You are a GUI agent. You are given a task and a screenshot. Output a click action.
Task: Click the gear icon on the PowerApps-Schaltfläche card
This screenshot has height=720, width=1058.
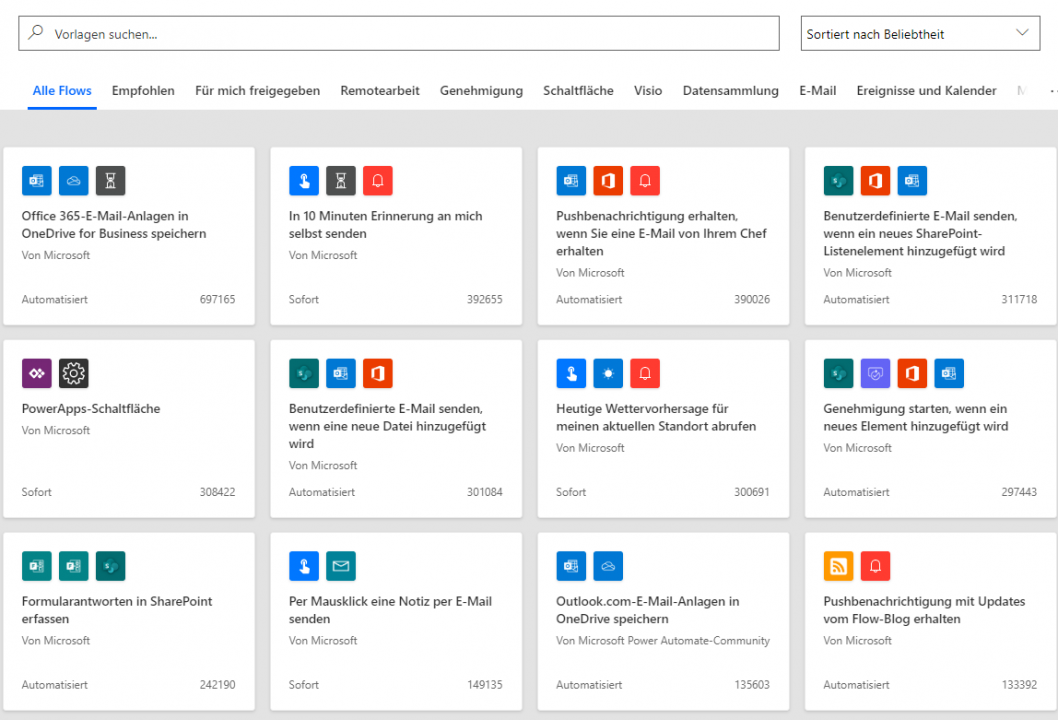[74, 374]
